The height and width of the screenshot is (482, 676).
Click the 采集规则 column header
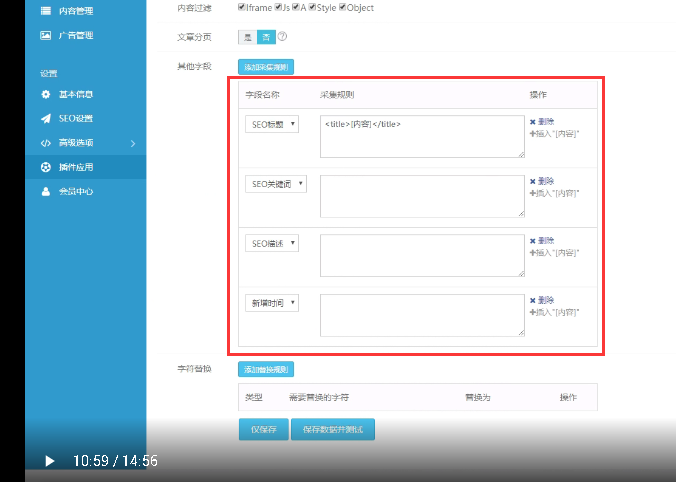(x=337, y=95)
